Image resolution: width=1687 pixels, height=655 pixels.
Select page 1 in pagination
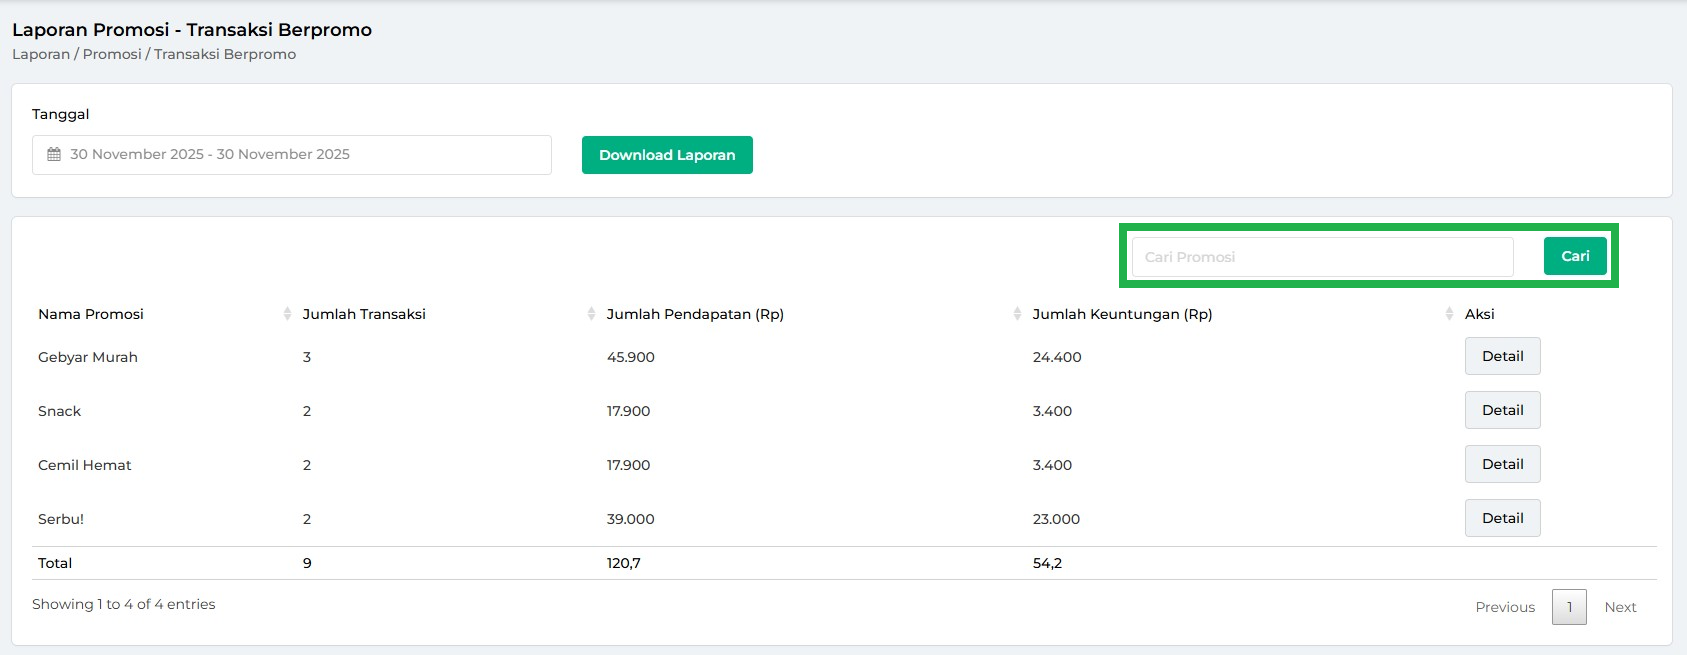click(1568, 607)
